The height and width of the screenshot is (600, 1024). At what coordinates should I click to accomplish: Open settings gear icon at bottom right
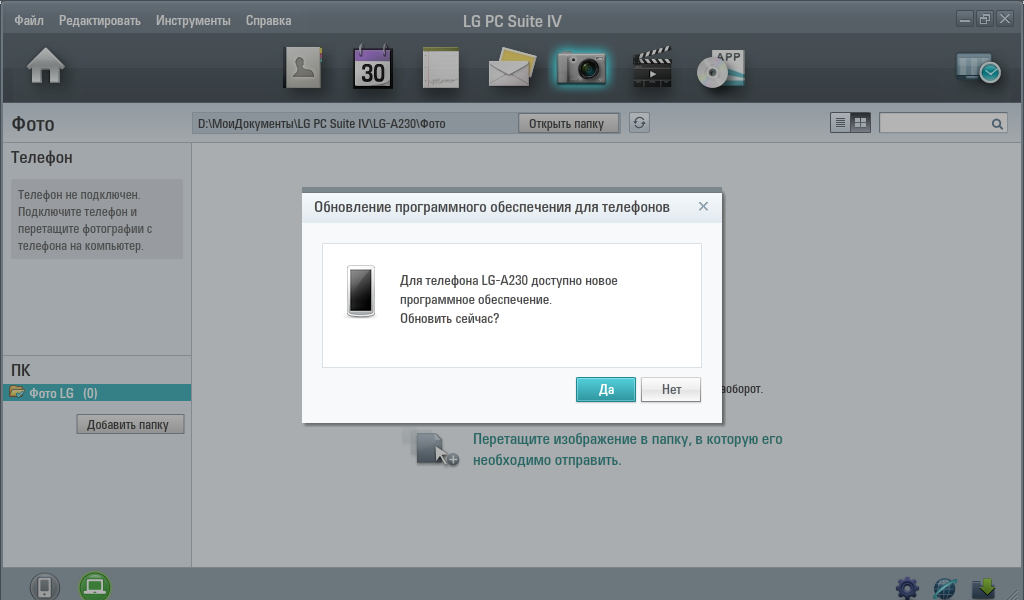click(907, 588)
